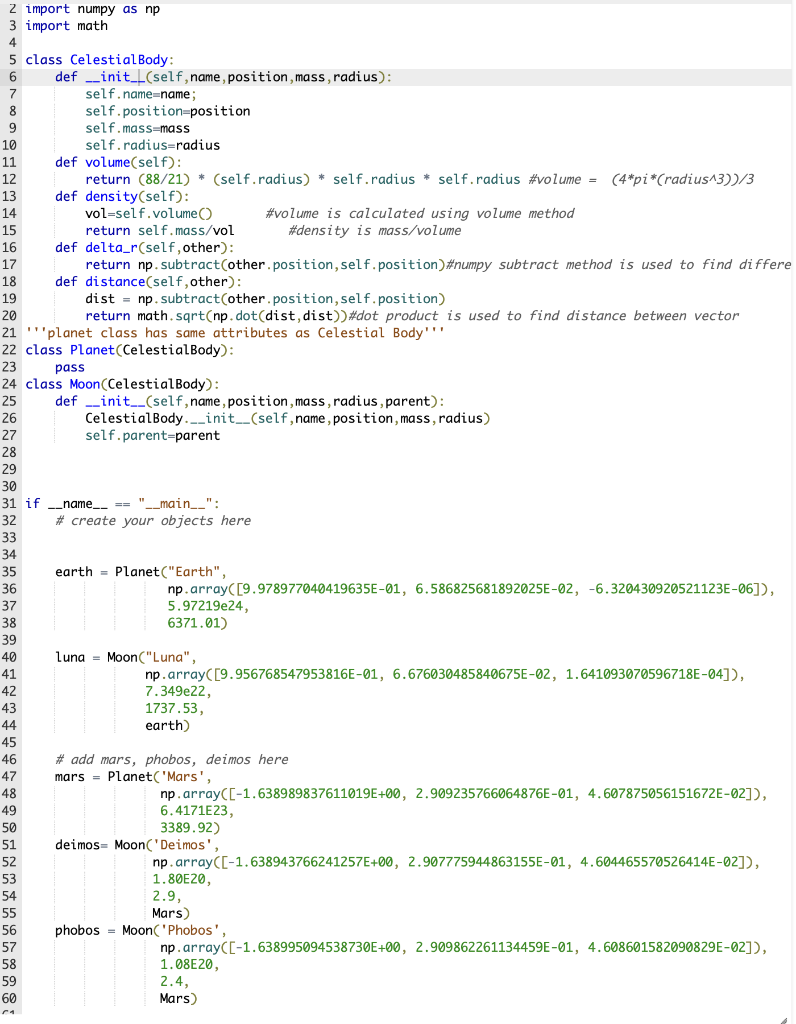Click 'return math.sqrt(np.dot(dist,dist))' statement
This screenshot has width=796, height=1024.
216,316
